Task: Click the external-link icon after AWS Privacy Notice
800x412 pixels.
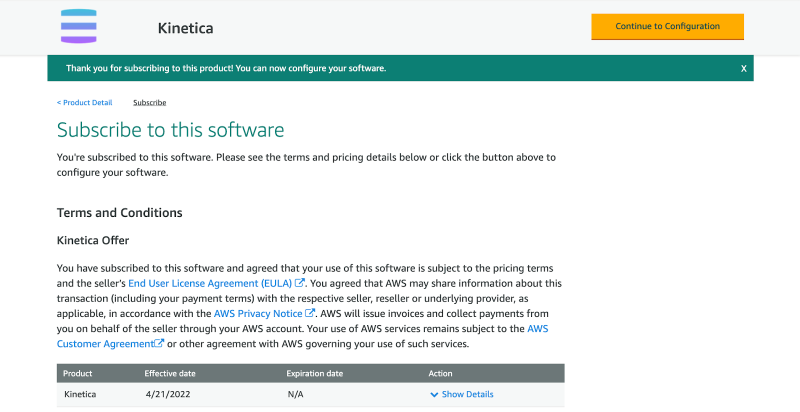Action: pos(310,313)
